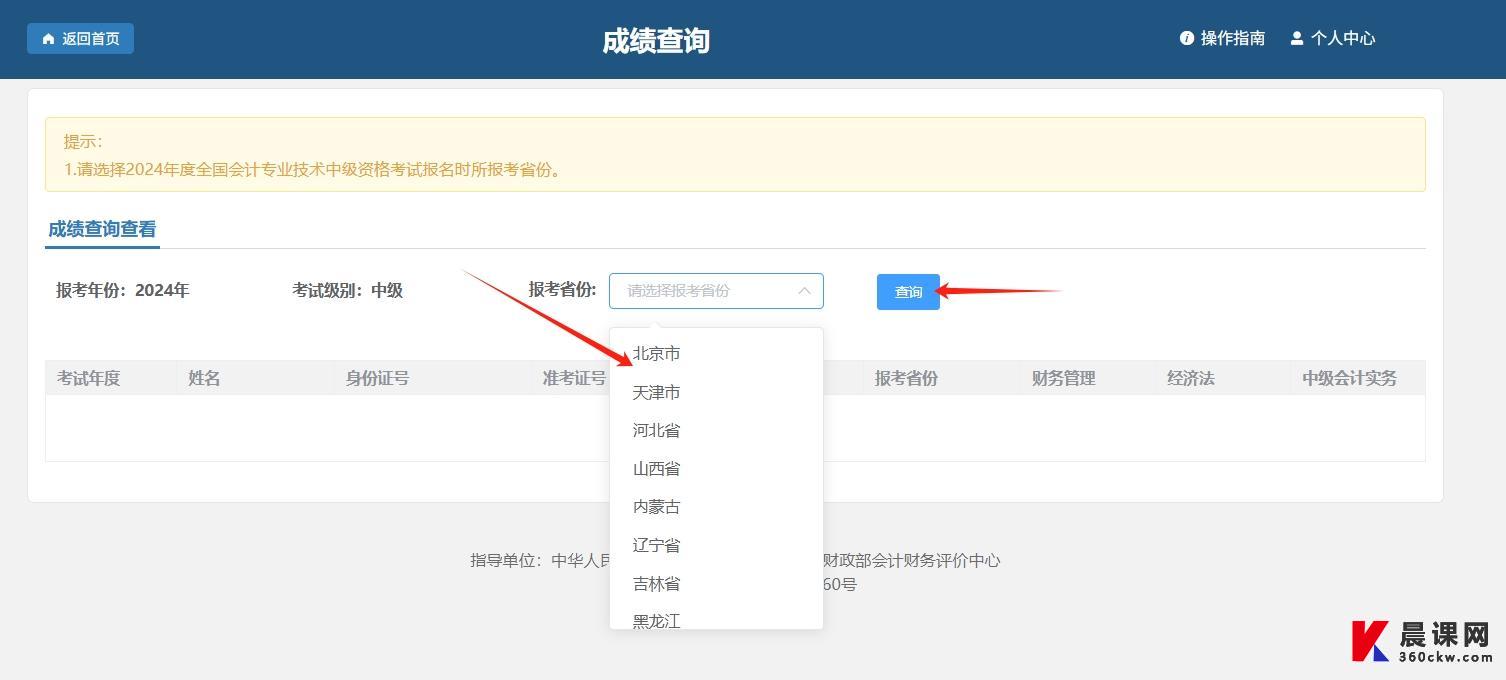Image resolution: width=1506 pixels, height=680 pixels.
Task: Click the 报考省份 table column header
Action: tap(906, 378)
